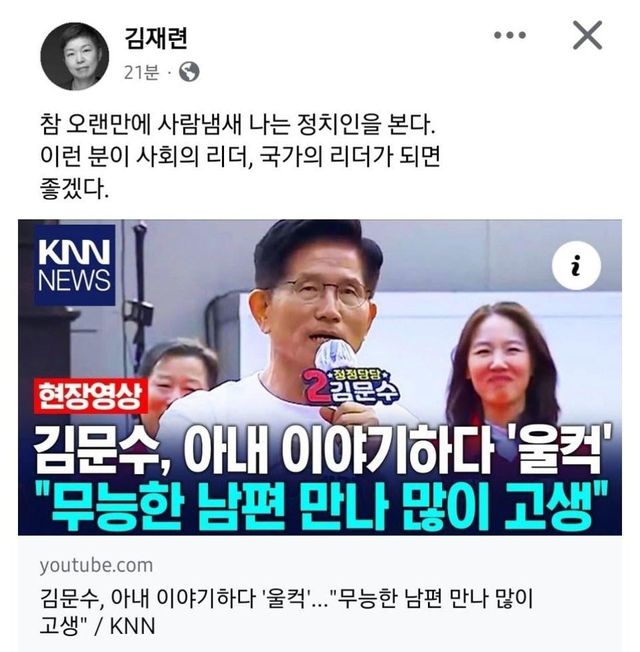
Task: Open the three-dot post options menu
Action: coord(509,35)
